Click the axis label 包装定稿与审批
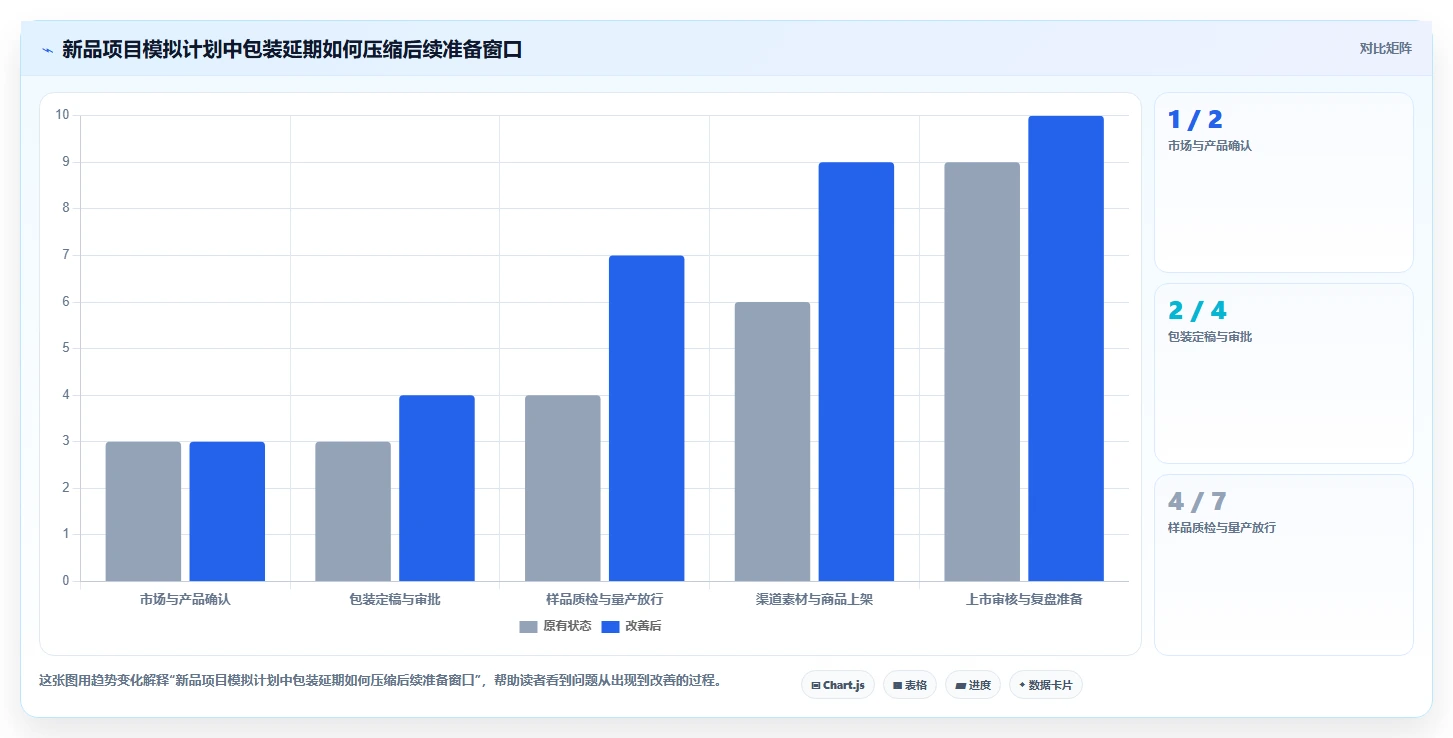The image size is (1453, 738). pyautogui.click(x=395, y=600)
